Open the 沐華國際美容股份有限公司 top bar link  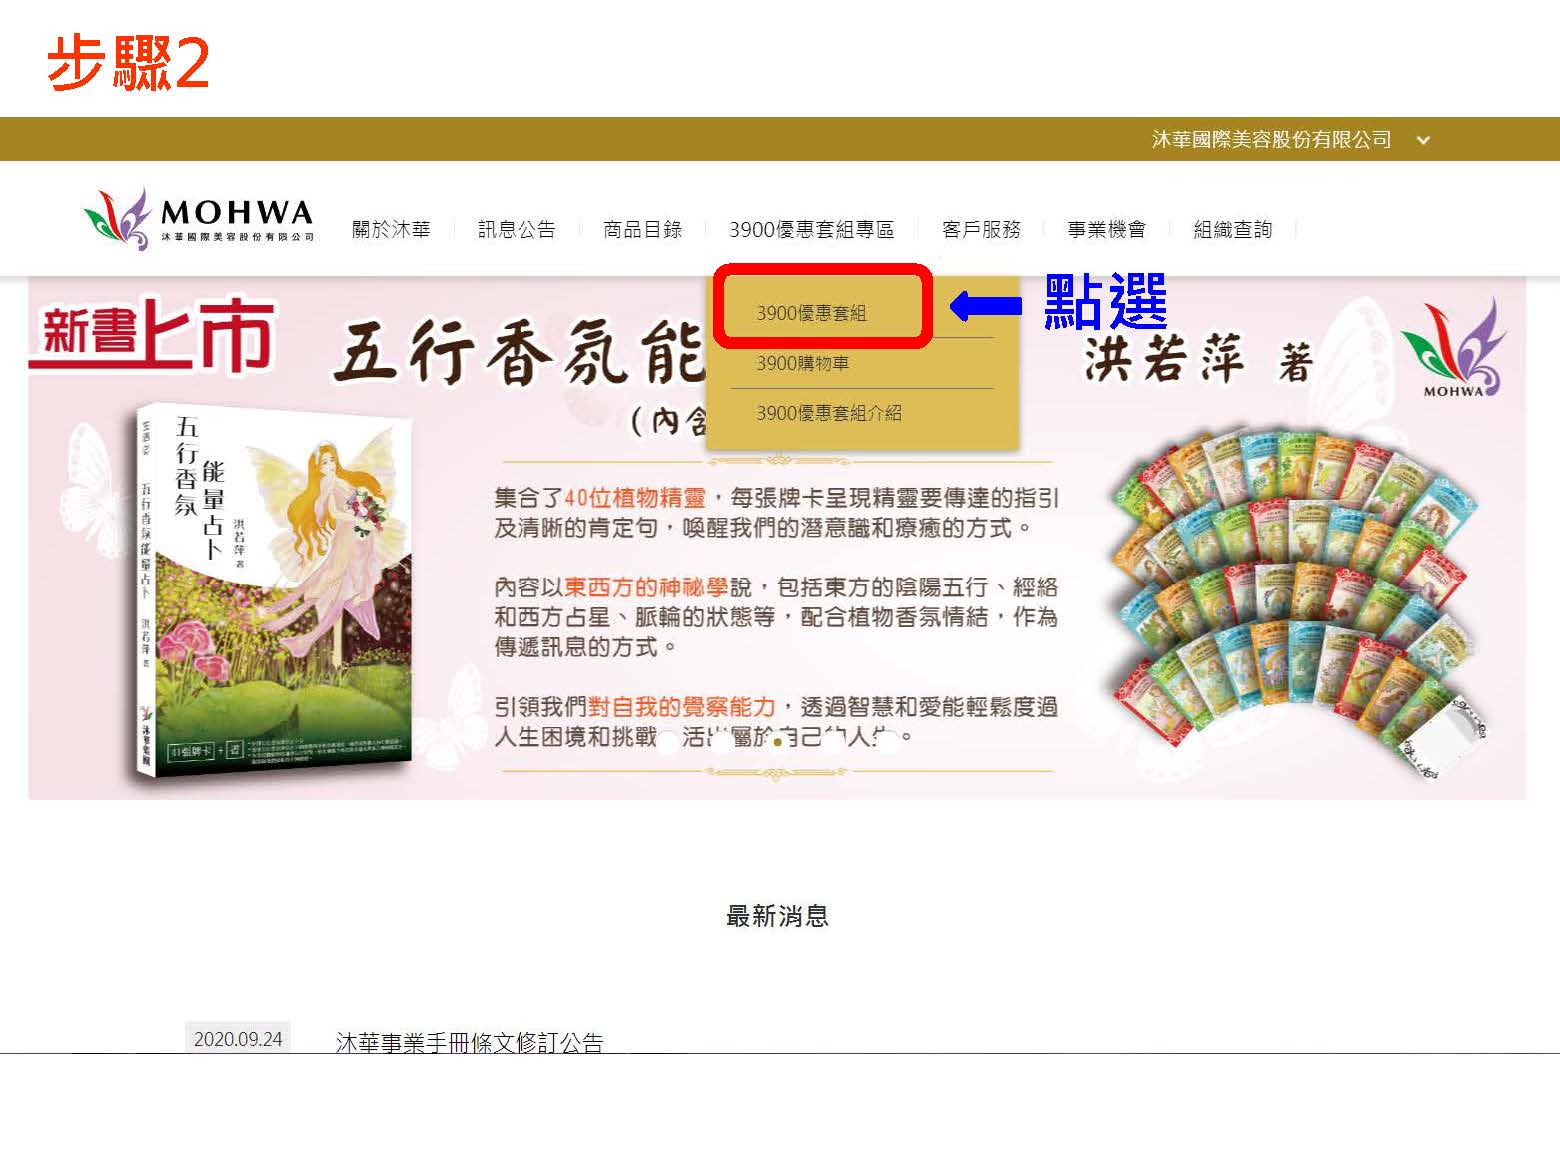pyautogui.click(x=1271, y=140)
